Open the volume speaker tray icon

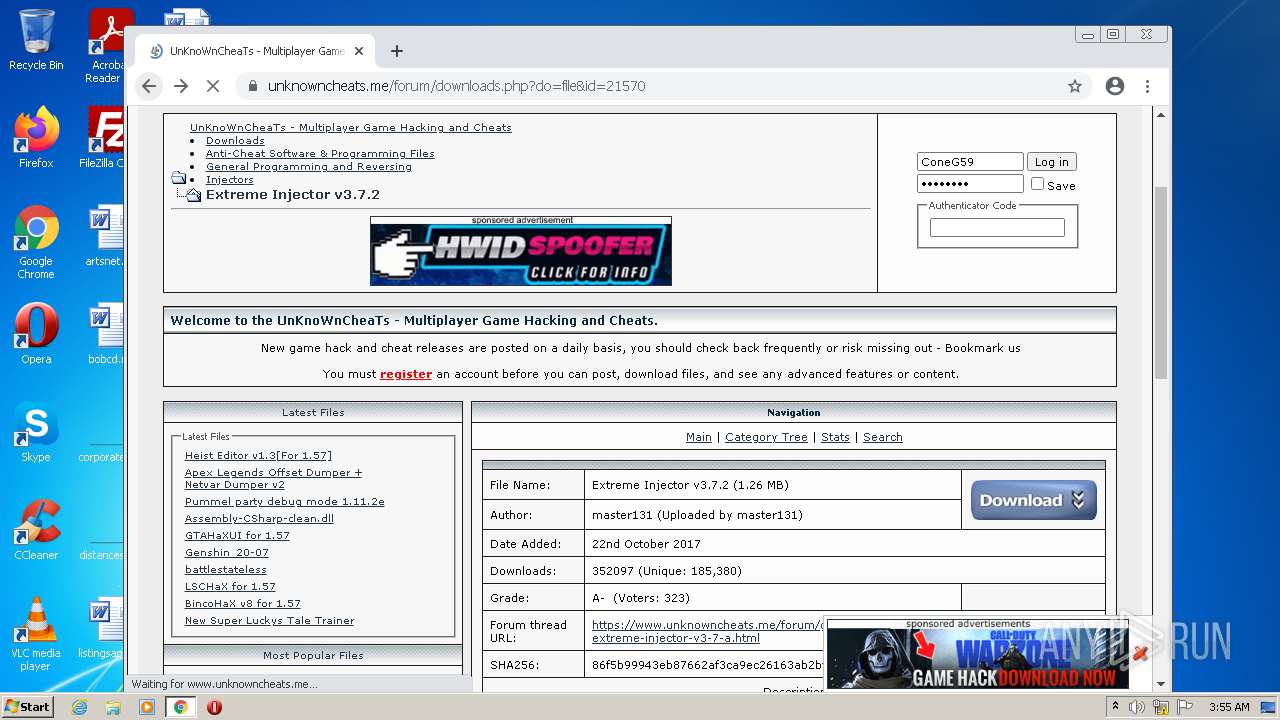pyautogui.click(x=1137, y=707)
